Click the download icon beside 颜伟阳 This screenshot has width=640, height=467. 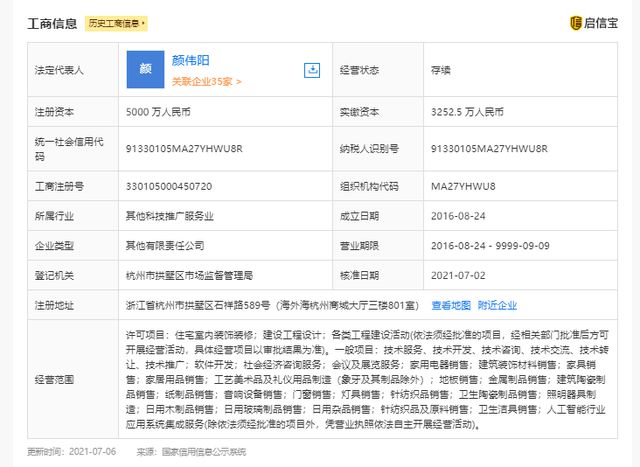(312, 70)
